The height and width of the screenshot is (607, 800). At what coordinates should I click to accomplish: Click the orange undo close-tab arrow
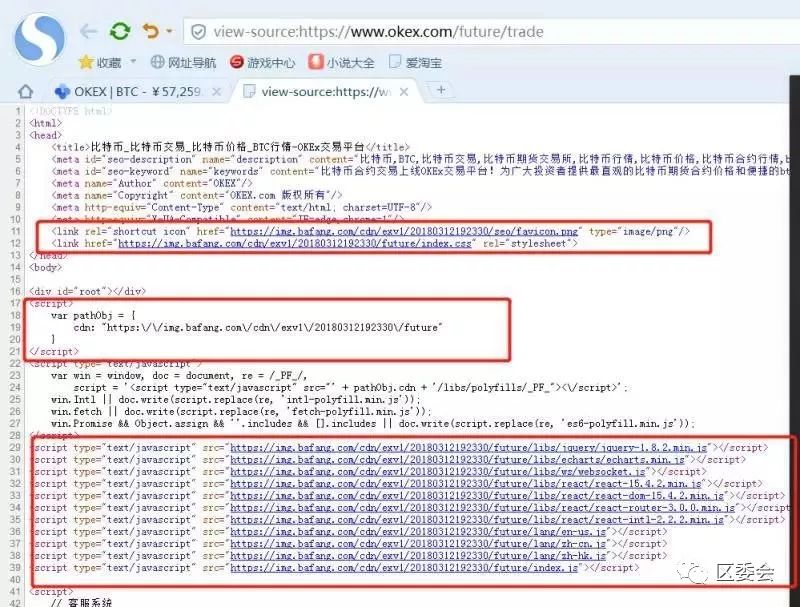(x=150, y=32)
